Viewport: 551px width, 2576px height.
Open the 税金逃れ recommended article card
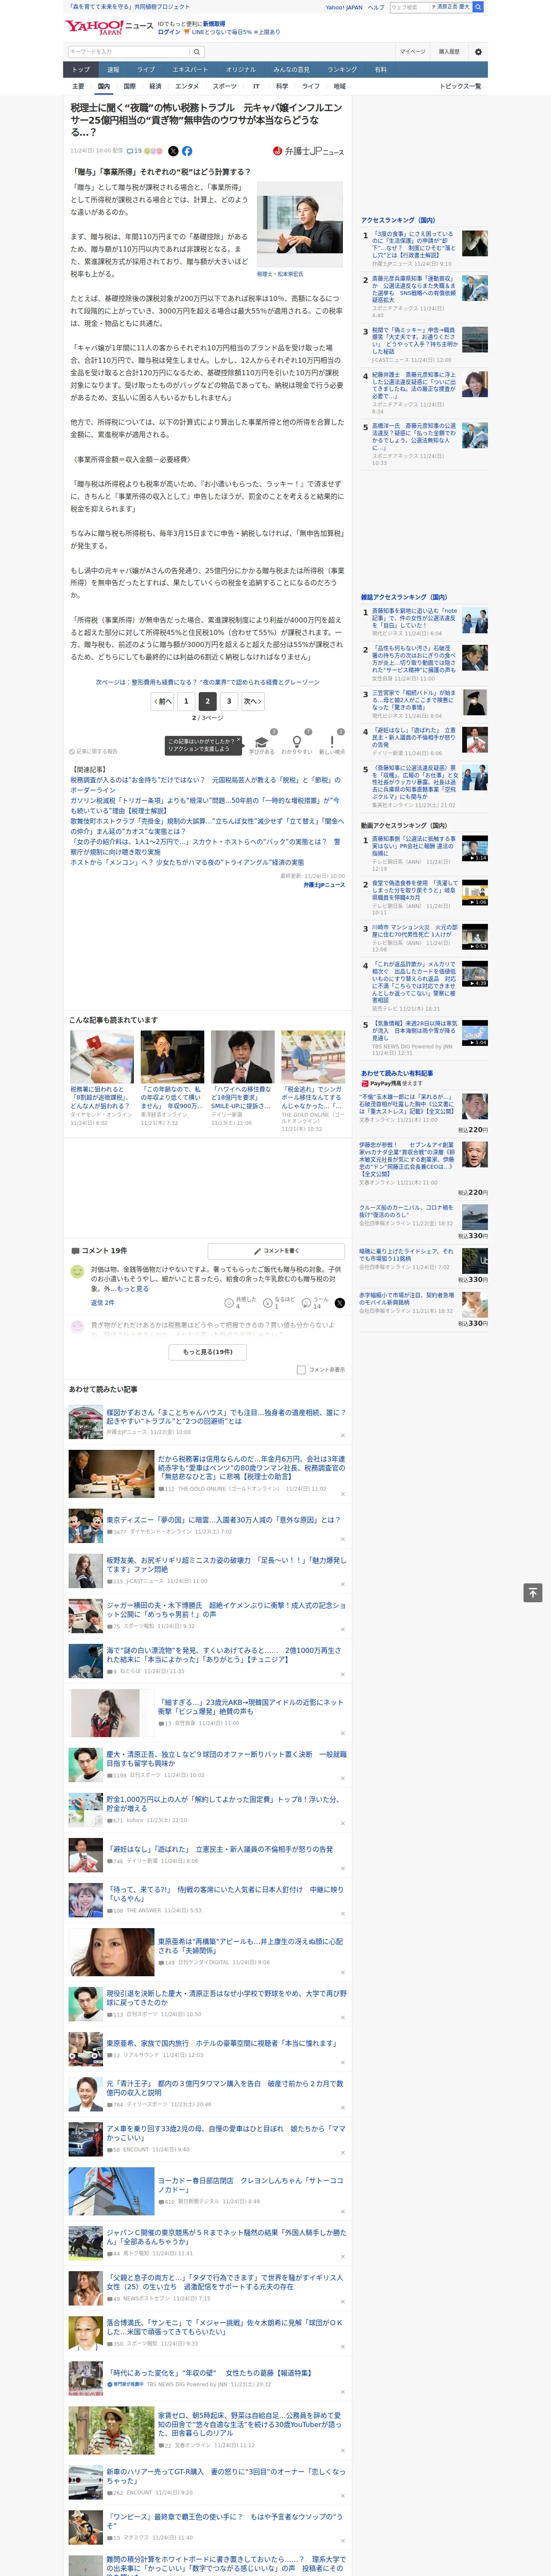(x=313, y=1080)
